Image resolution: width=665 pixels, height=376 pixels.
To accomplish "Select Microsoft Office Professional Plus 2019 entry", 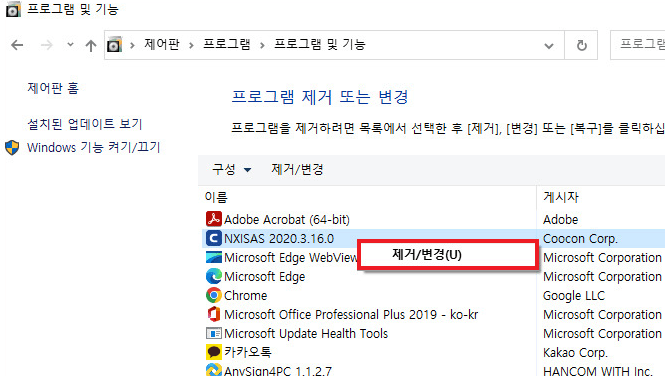I will click(351, 314).
